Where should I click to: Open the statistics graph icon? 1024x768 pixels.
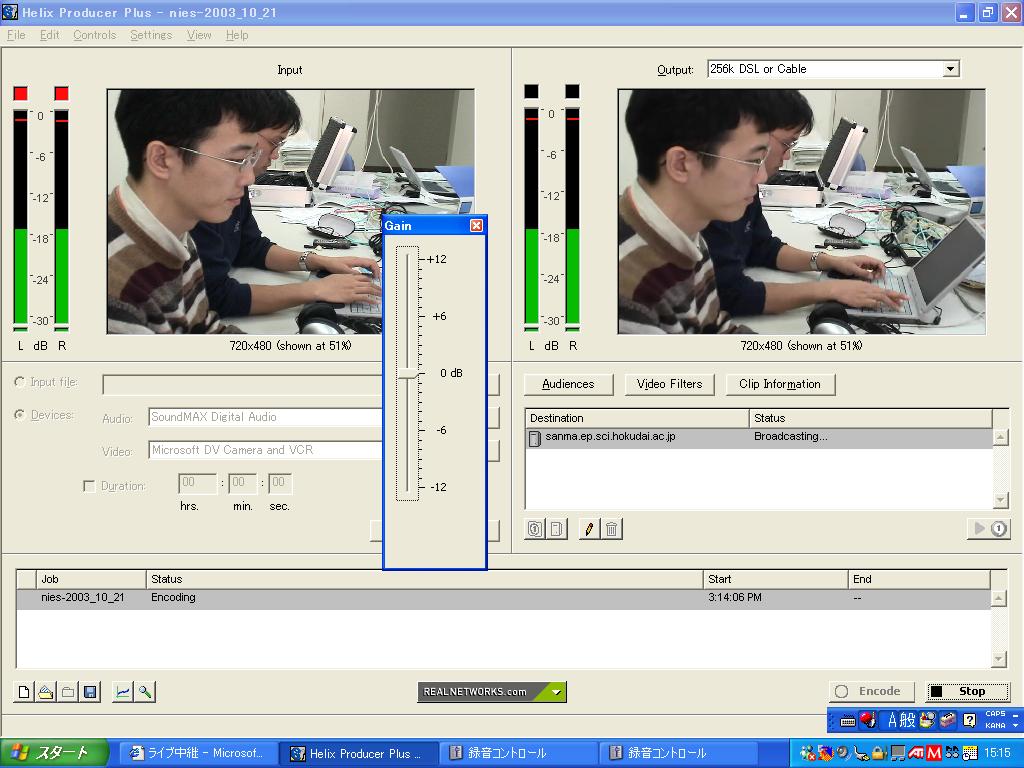pos(122,692)
